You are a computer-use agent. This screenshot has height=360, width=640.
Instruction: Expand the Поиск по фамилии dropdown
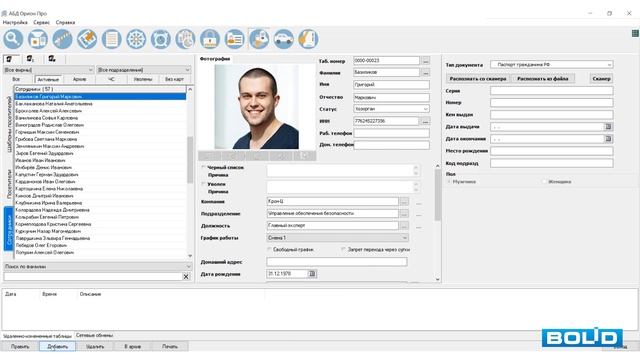[98, 267]
